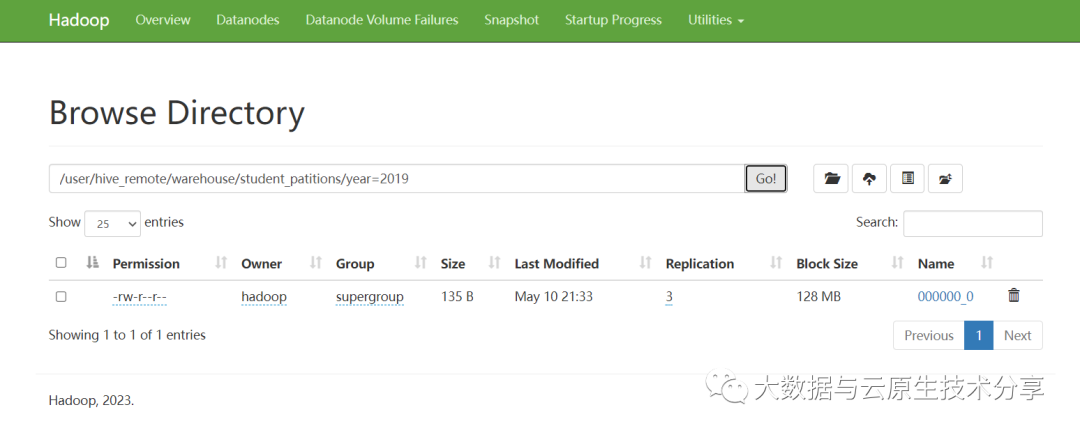Screen dimensions: 1080x435
Task: Expand the Utilities menu in the navbar
Action: (716, 20)
